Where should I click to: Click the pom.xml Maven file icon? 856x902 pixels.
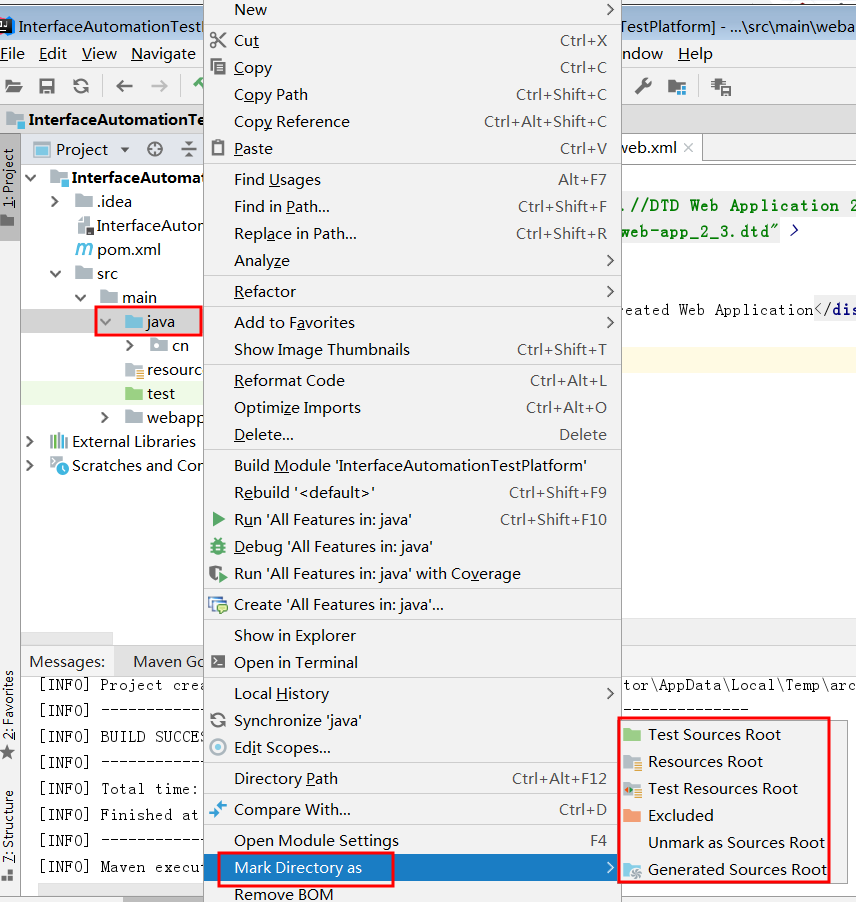point(84,249)
